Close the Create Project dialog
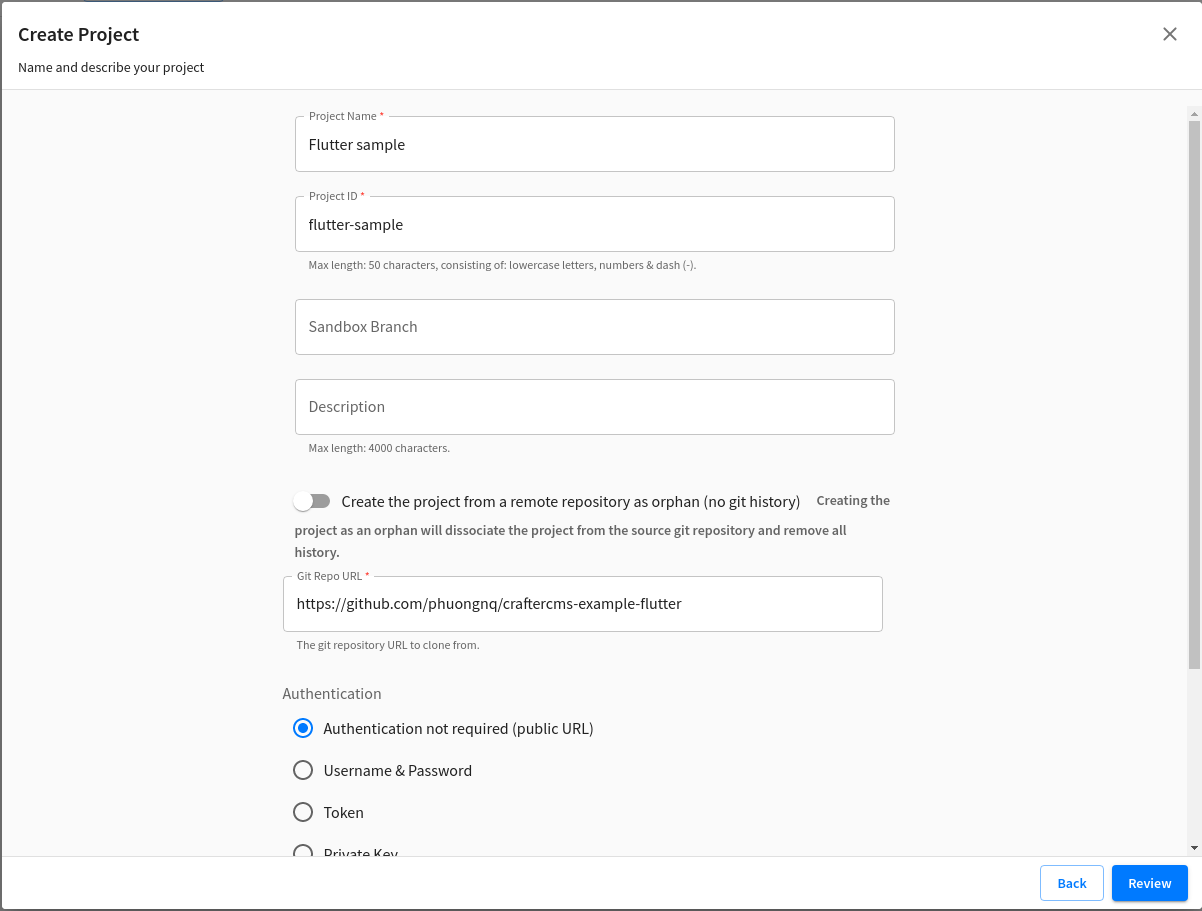The height and width of the screenshot is (911, 1202). point(1169,34)
